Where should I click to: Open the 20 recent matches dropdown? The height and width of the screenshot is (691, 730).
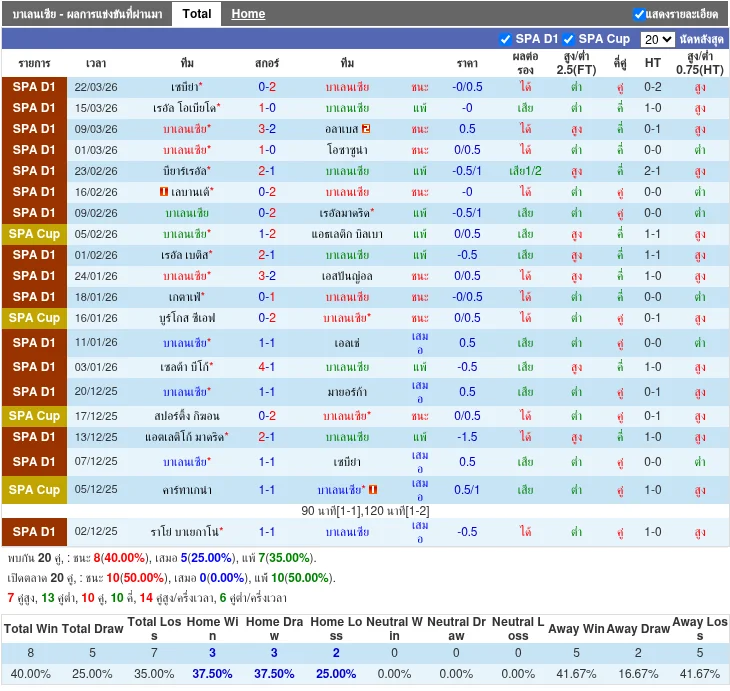click(x=657, y=39)
